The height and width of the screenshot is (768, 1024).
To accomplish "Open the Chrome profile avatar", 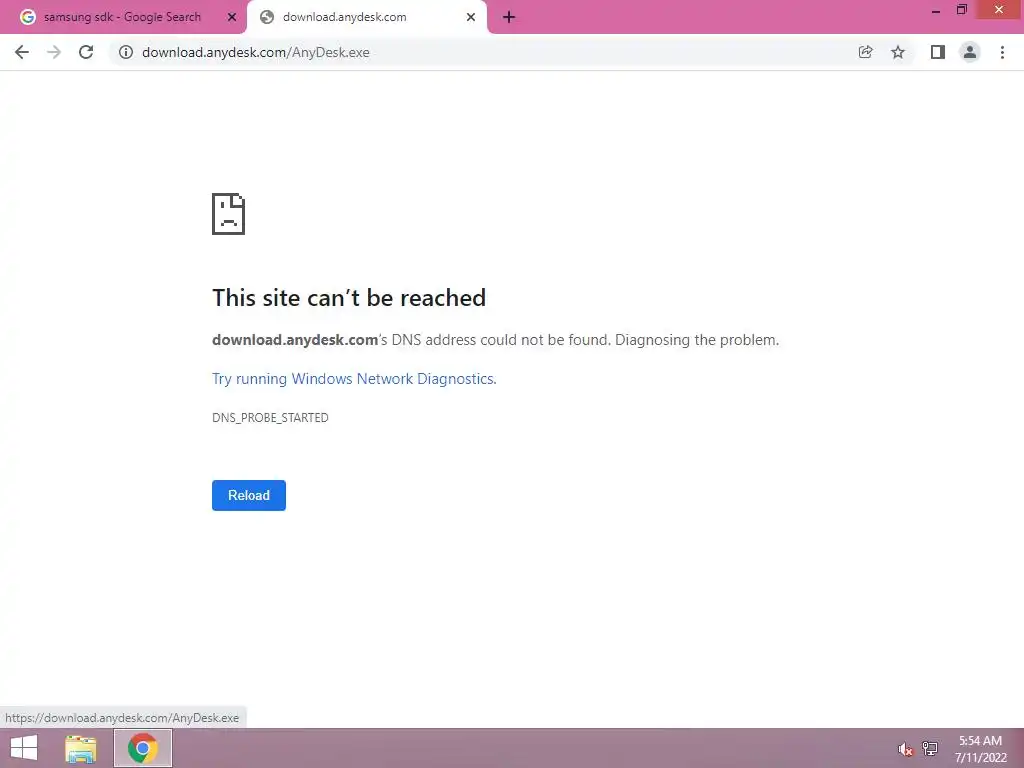I will pyautogui.click(x=970, y=52).
